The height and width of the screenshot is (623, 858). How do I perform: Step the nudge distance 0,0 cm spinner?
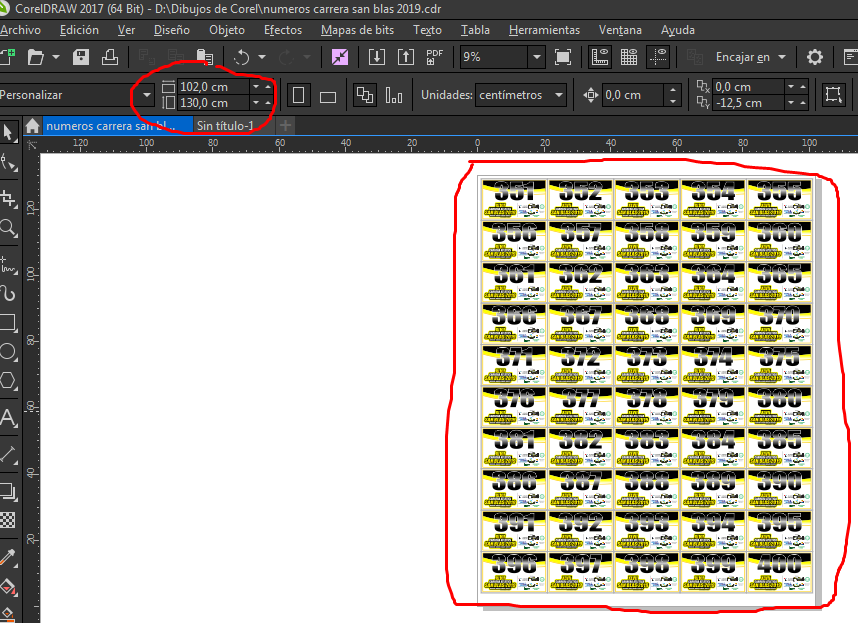tap(673, 95)
